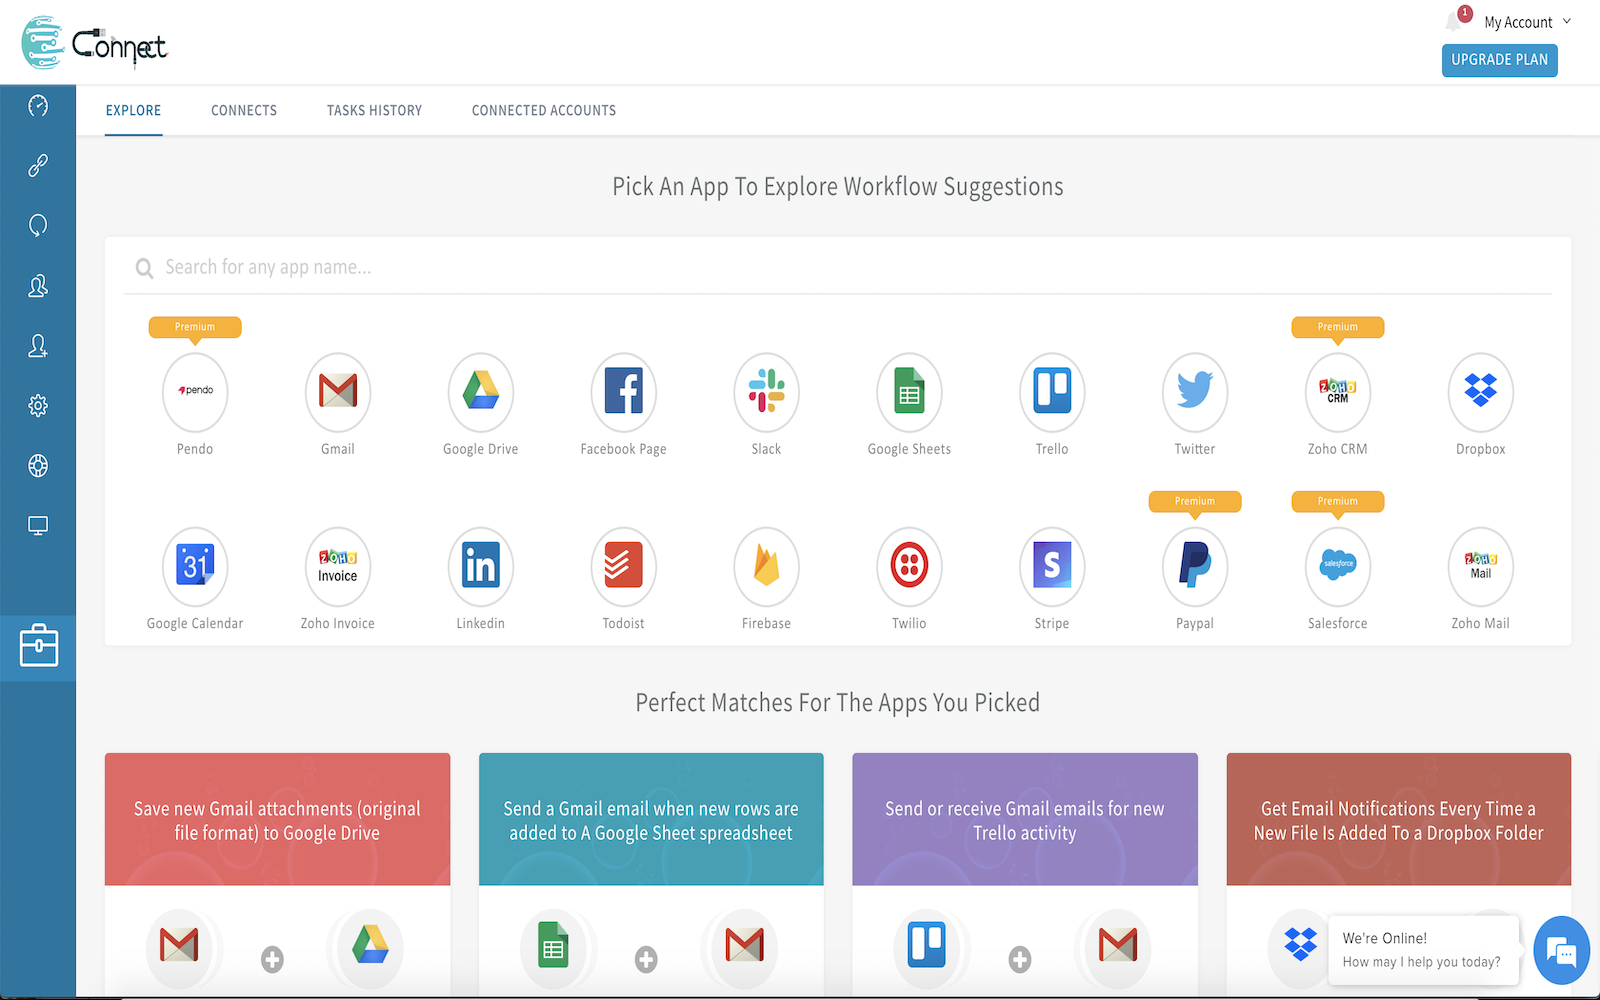Open the Tasks History tab
This screenshot has height=1000, width=1600.
pyautogui.click(x=374, y=110)
